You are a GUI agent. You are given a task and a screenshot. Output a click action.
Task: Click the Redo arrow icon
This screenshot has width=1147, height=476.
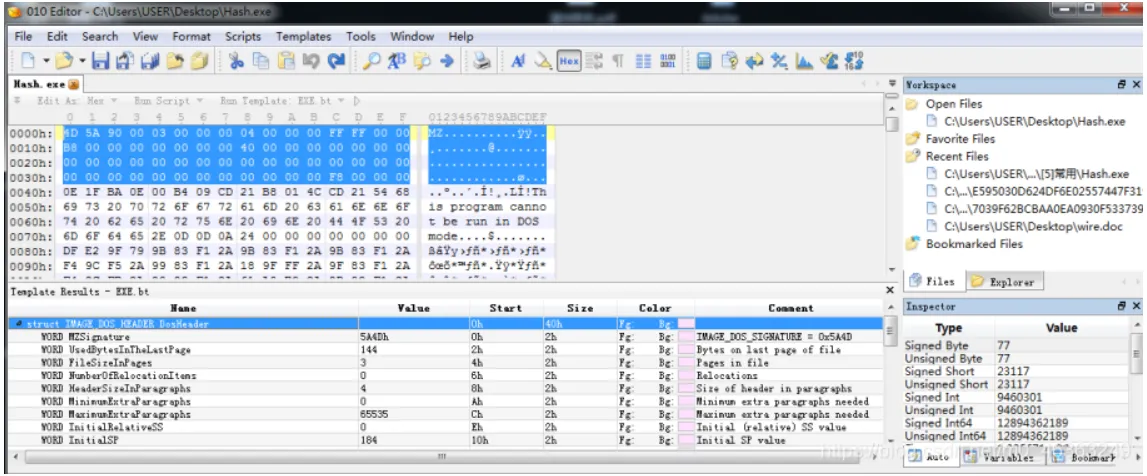pyautogui.click(x=336, y=61)
